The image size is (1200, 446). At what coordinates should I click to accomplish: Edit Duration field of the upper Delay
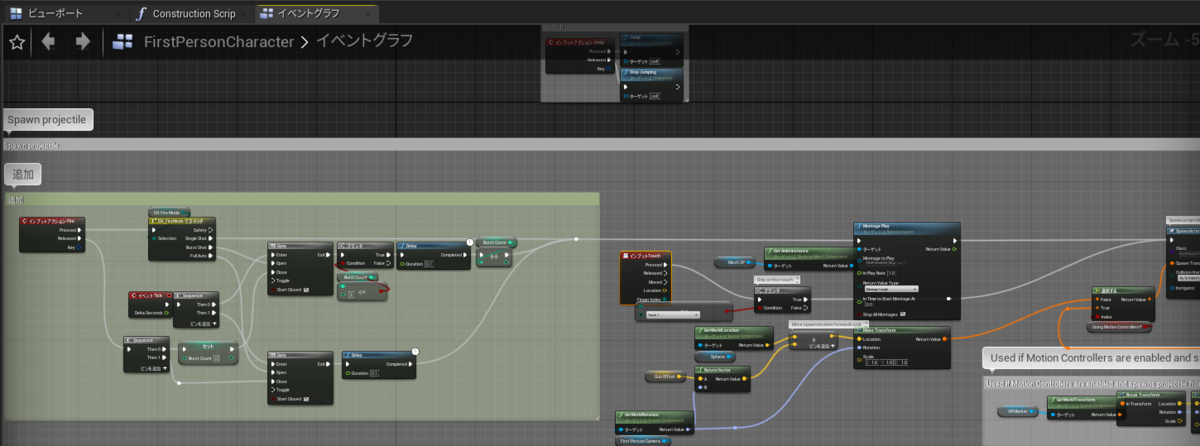pos(429,264)
